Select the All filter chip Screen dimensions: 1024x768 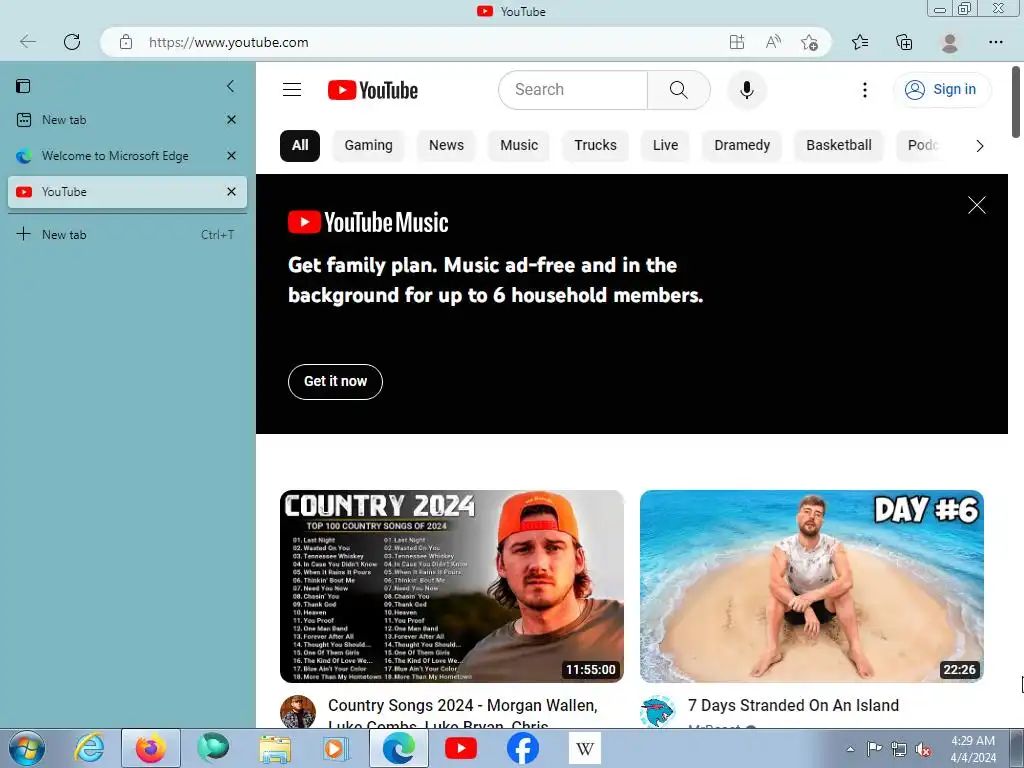point(300,146)
